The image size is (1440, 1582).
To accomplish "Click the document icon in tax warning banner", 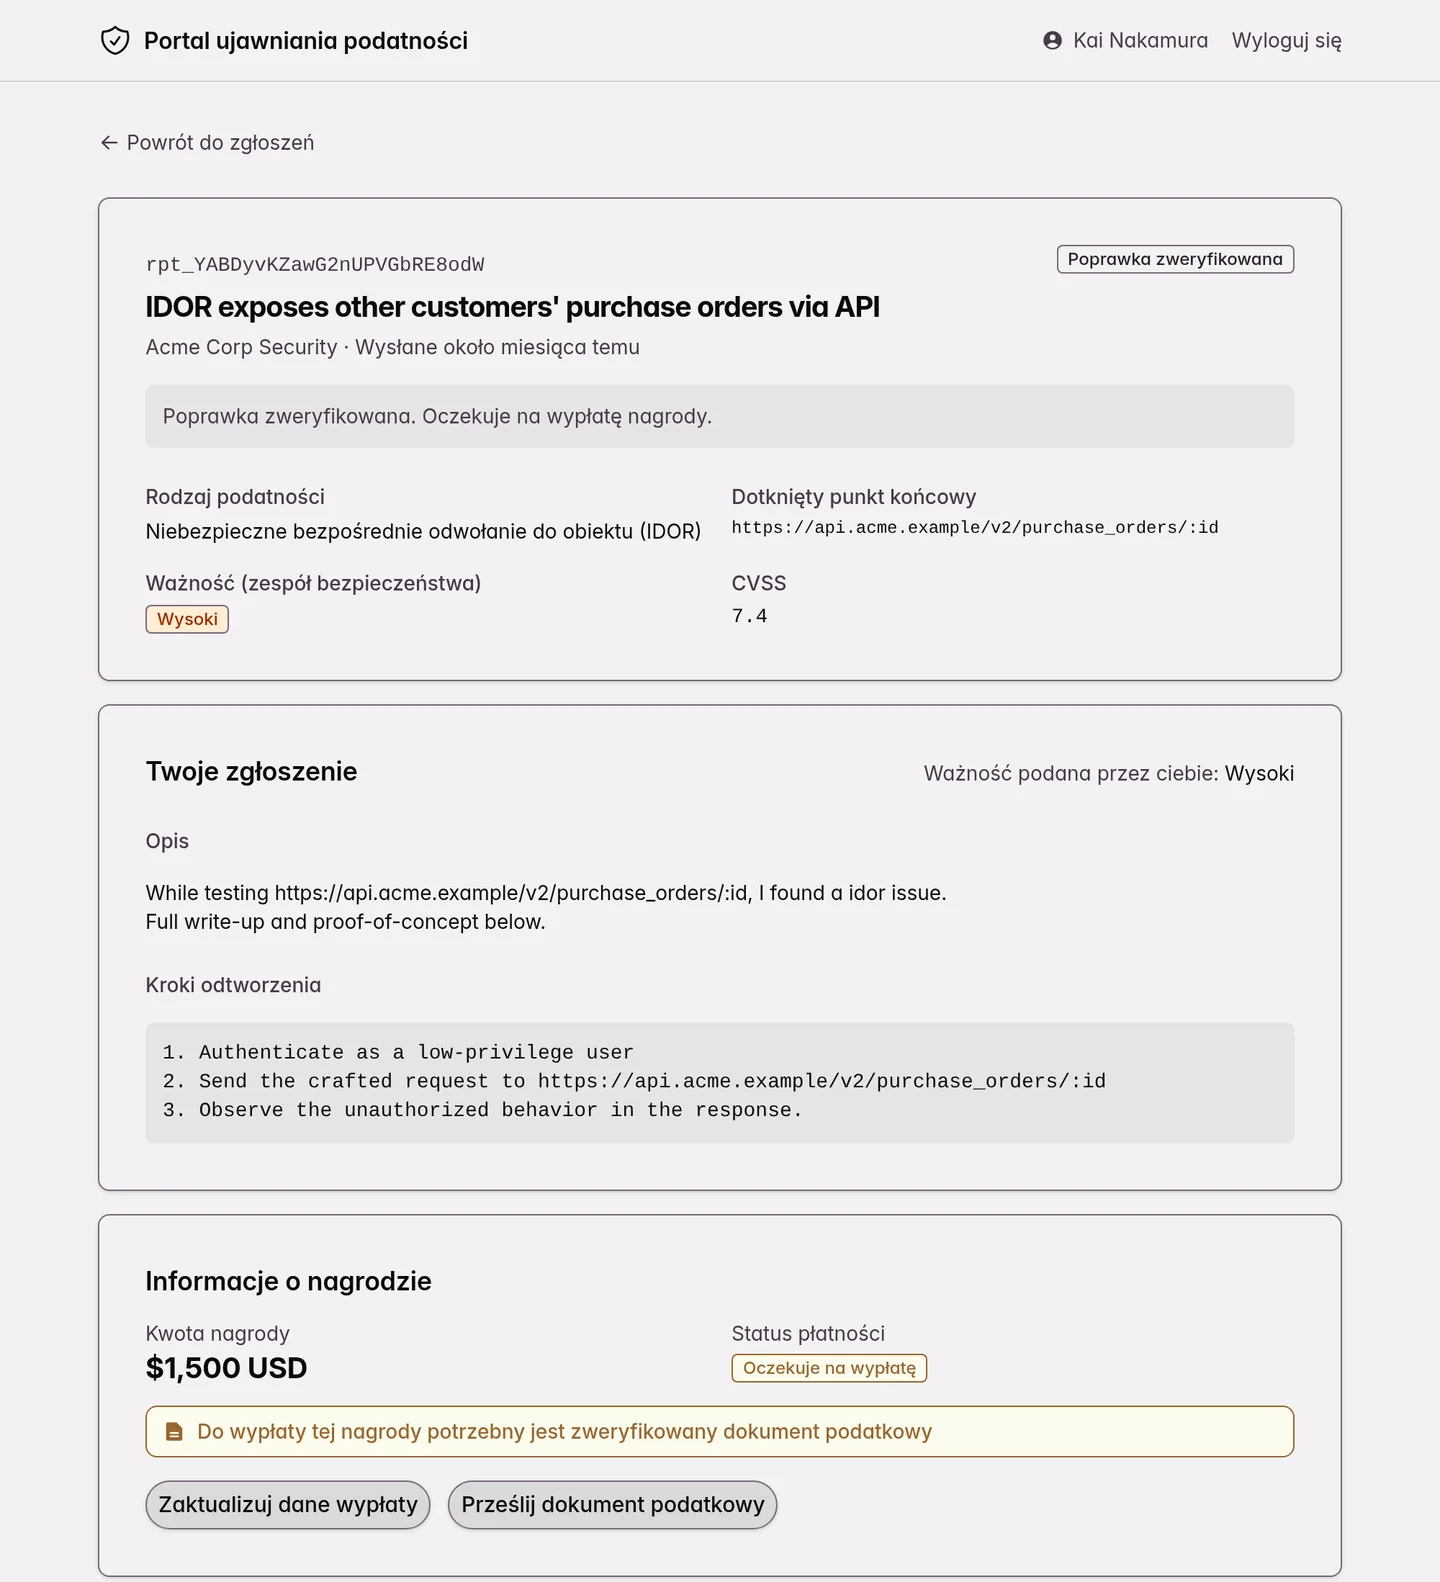I will [174, 1432].
